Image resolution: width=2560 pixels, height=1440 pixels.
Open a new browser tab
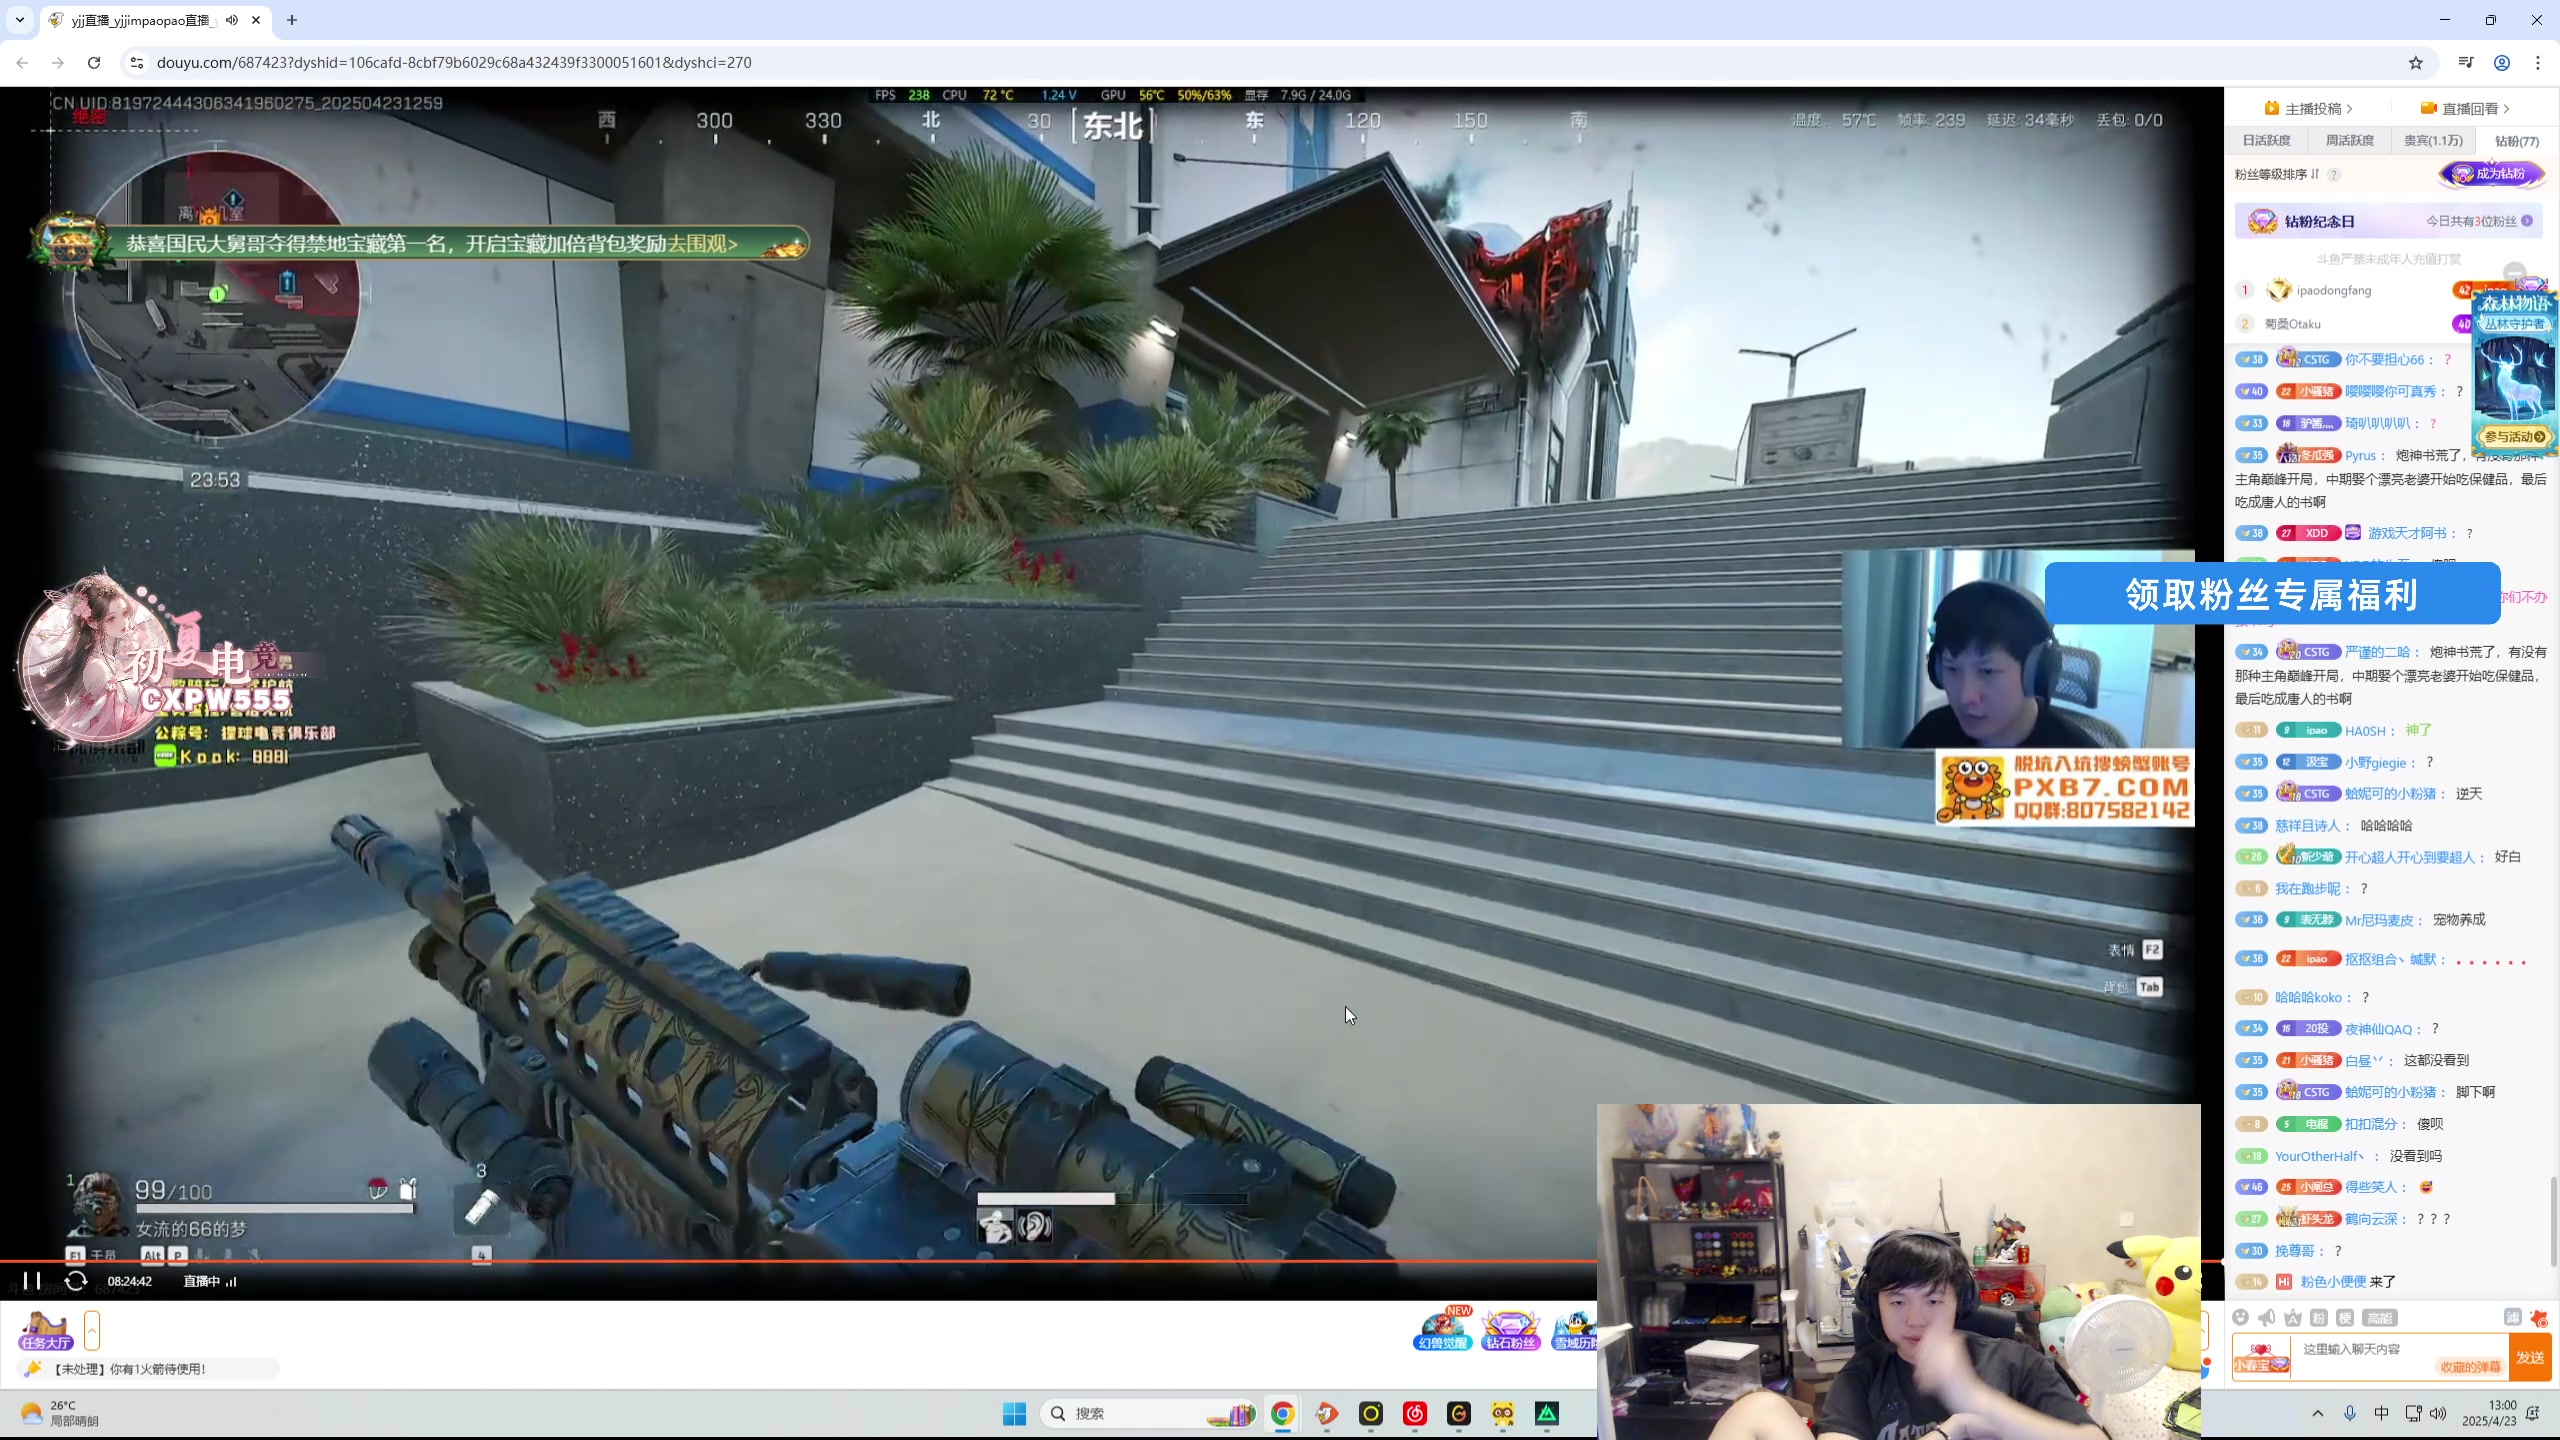pos(292,20)
